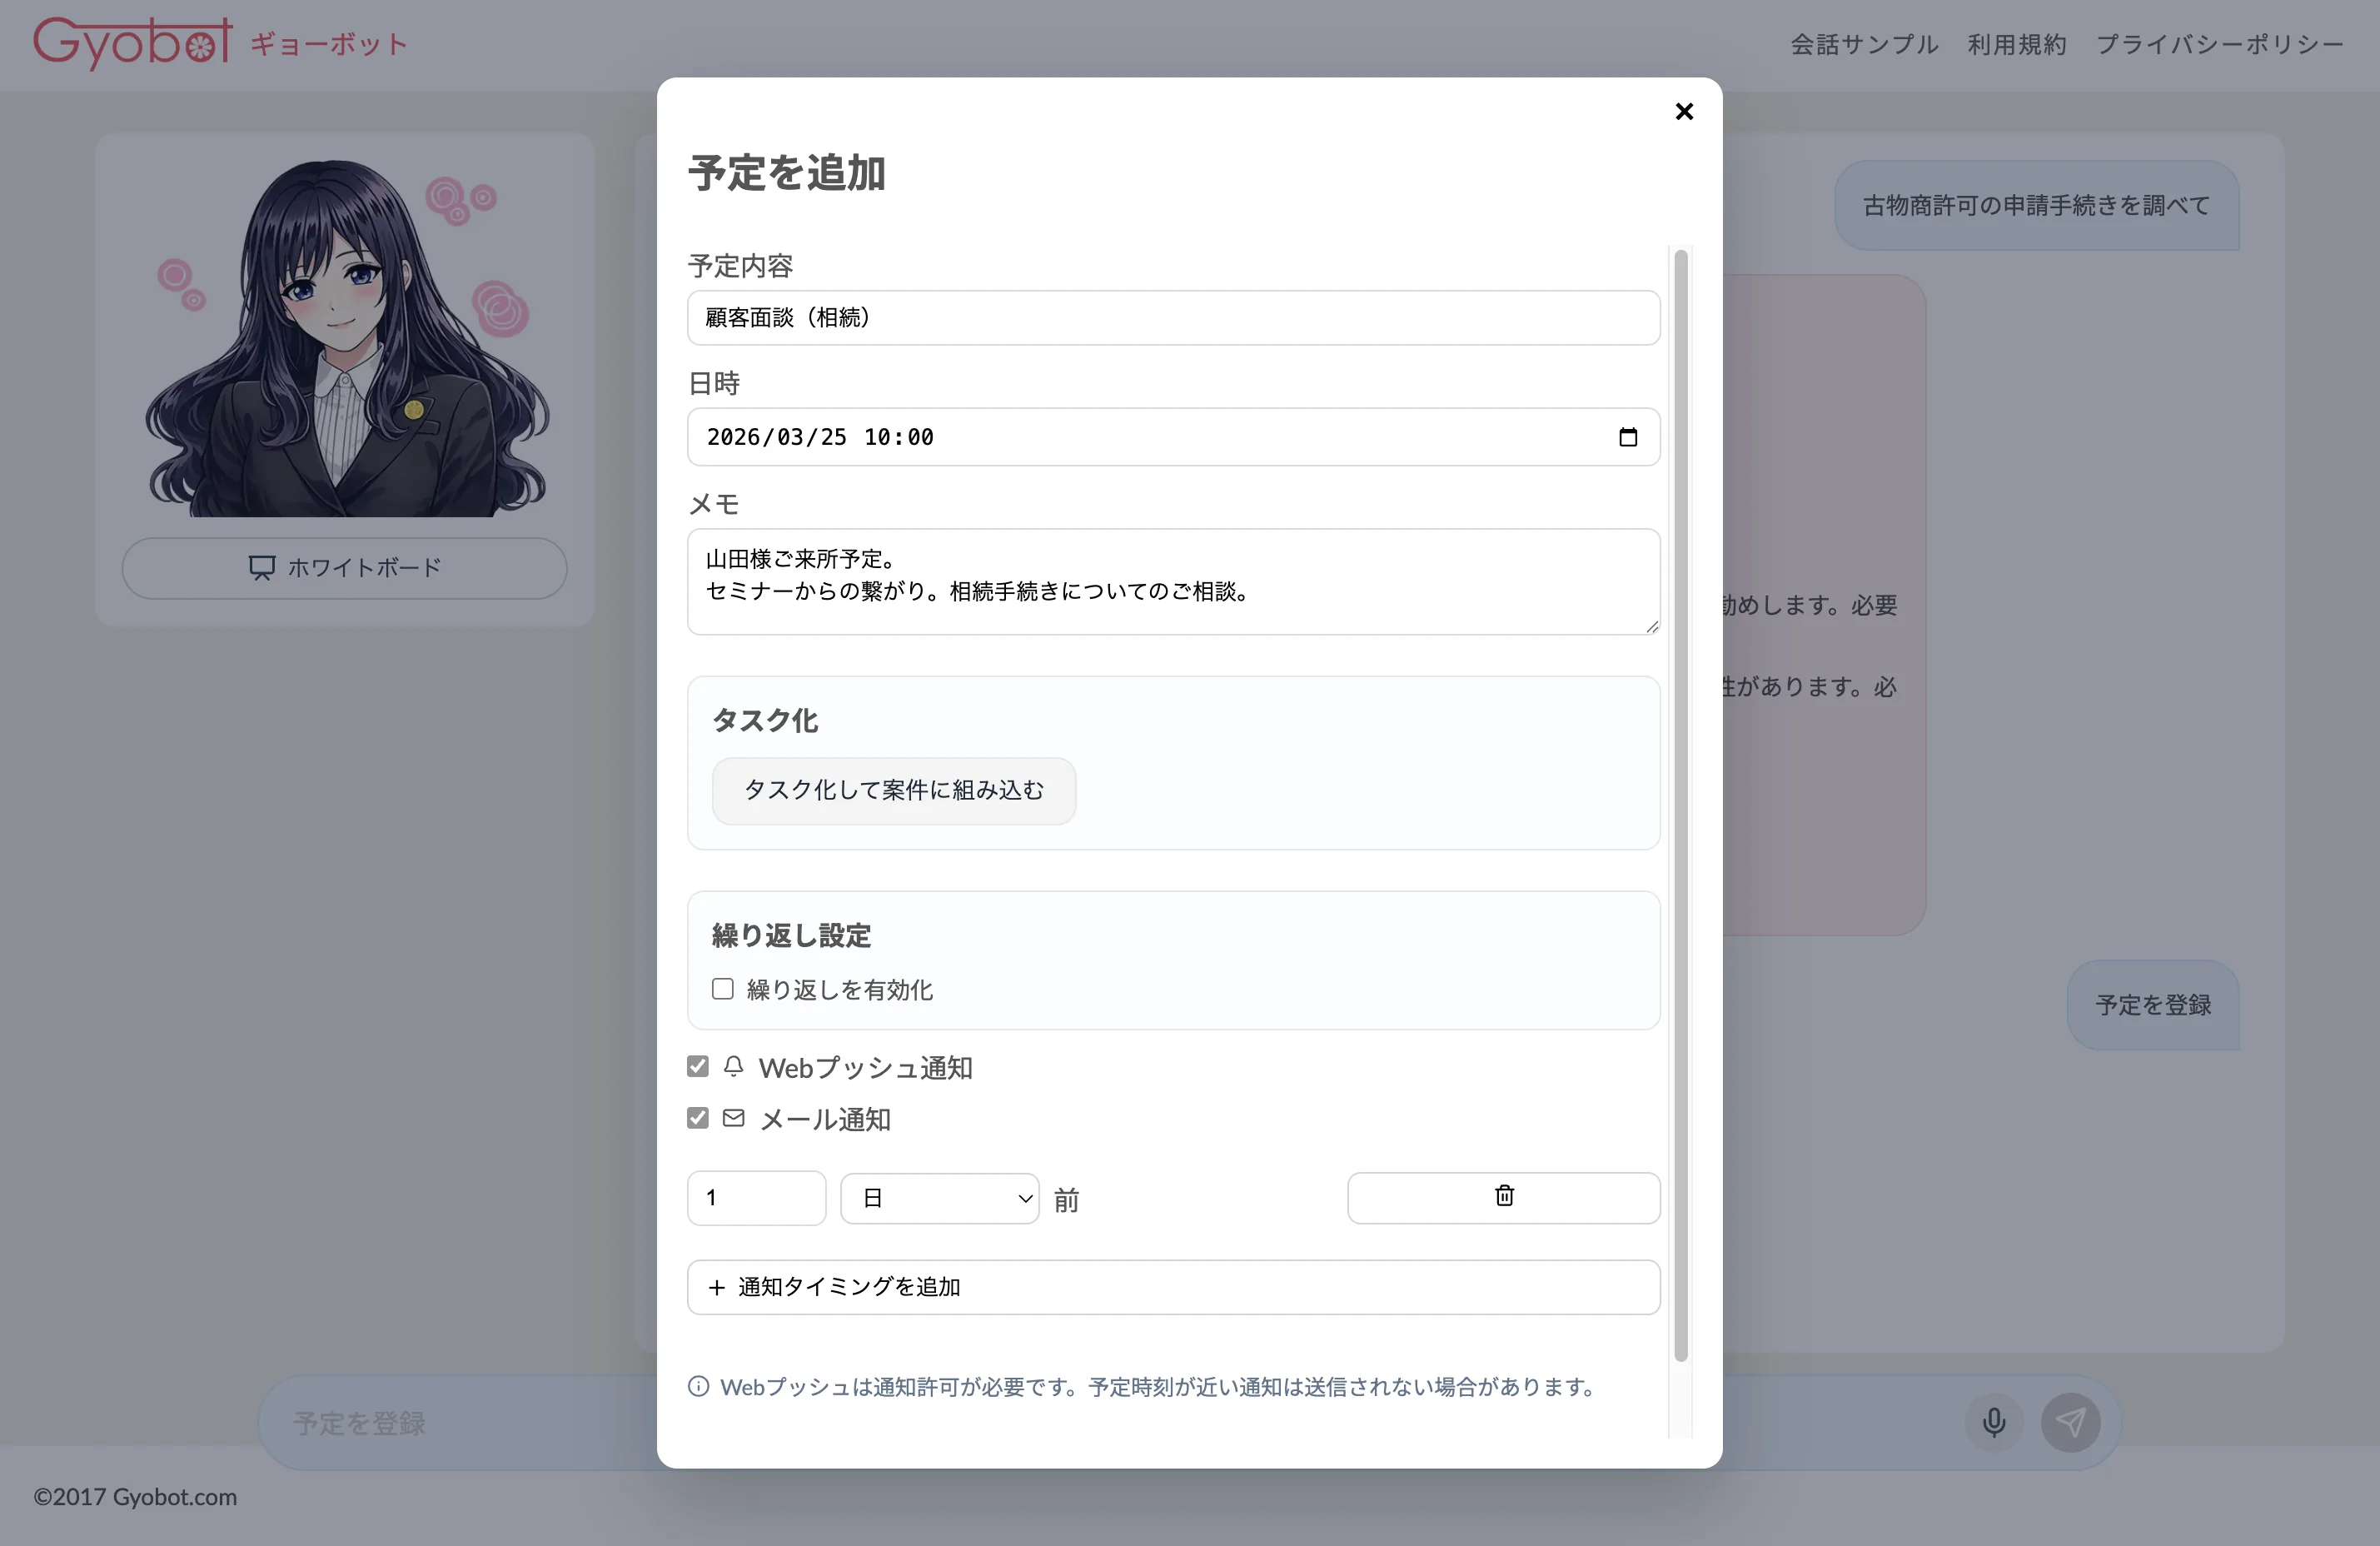Delete notification timing with trash icon
The width and height of the screenshot is (2380, 1546).
pyautogui.click(x=1503, y=1197)
